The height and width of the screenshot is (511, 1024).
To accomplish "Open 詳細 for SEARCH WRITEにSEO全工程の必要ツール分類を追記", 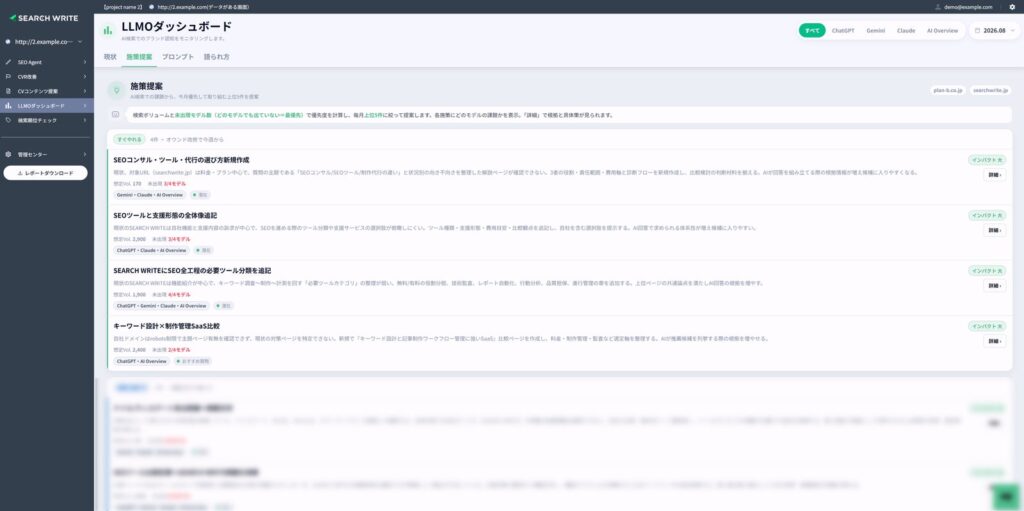I will 995,286.
